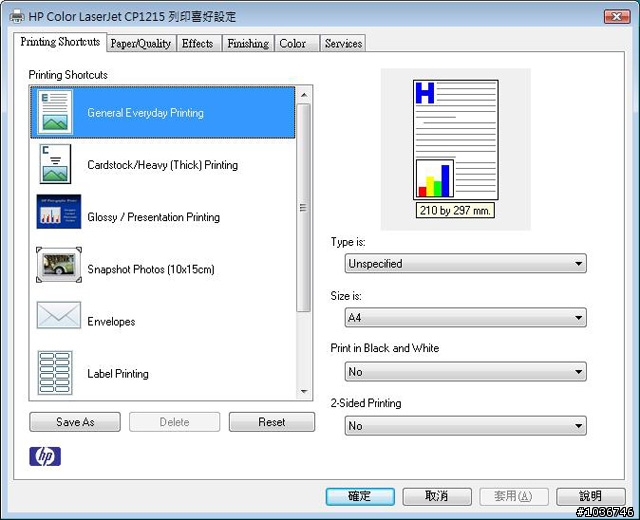640x520 pixels.
Task: Open the Finishing tab
Action: [x=248, y=43]
